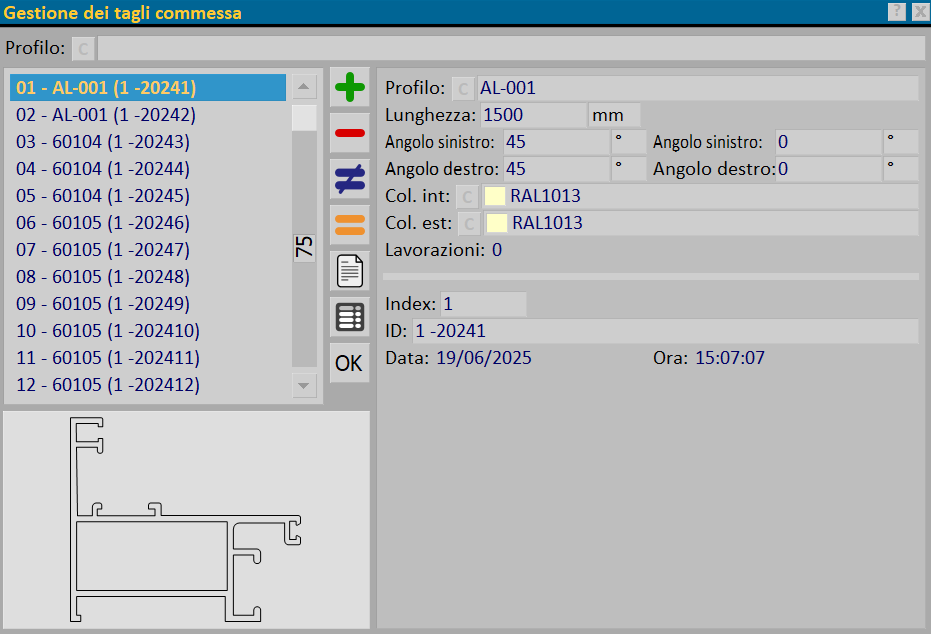Image resolution: width=931 pixels, height=634 pixels.
Task: Confirm with the OK button
Action: (350, 363)
